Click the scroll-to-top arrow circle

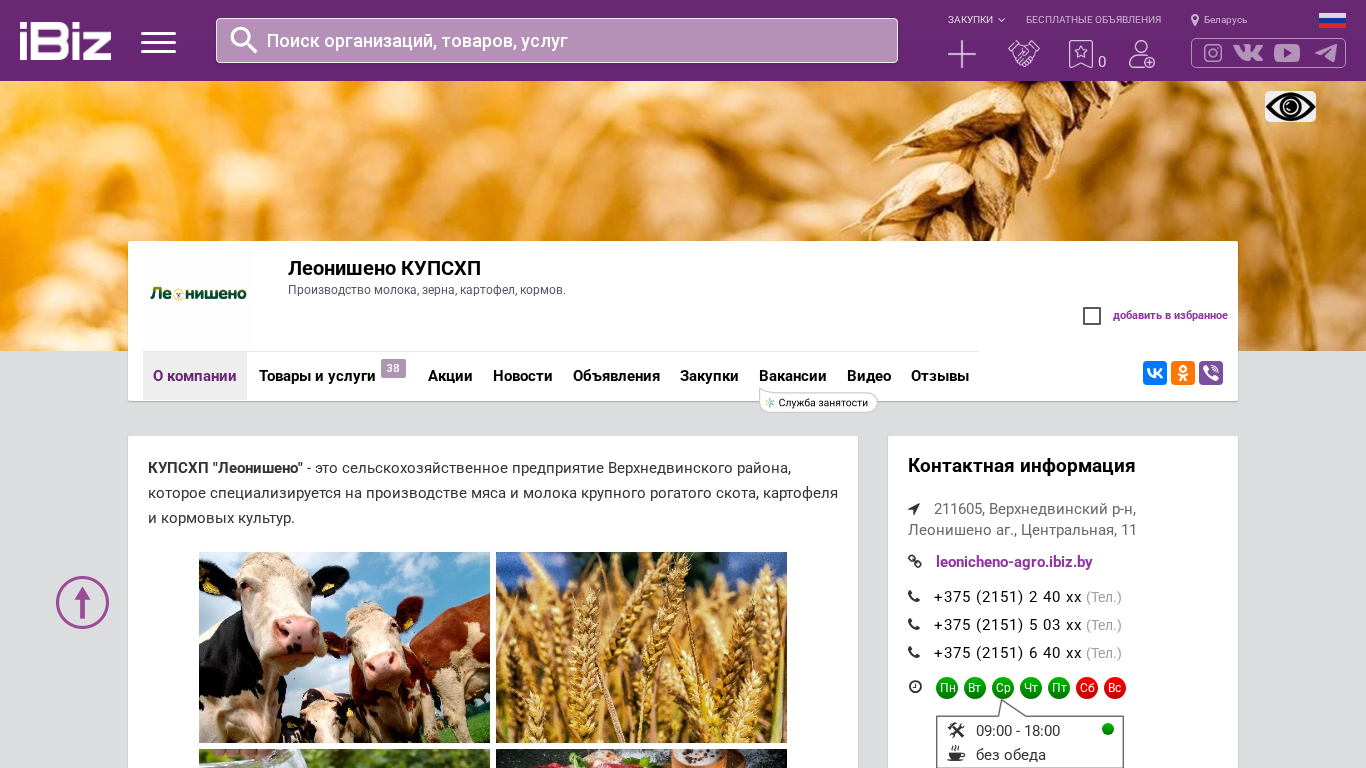click(82, 602)
